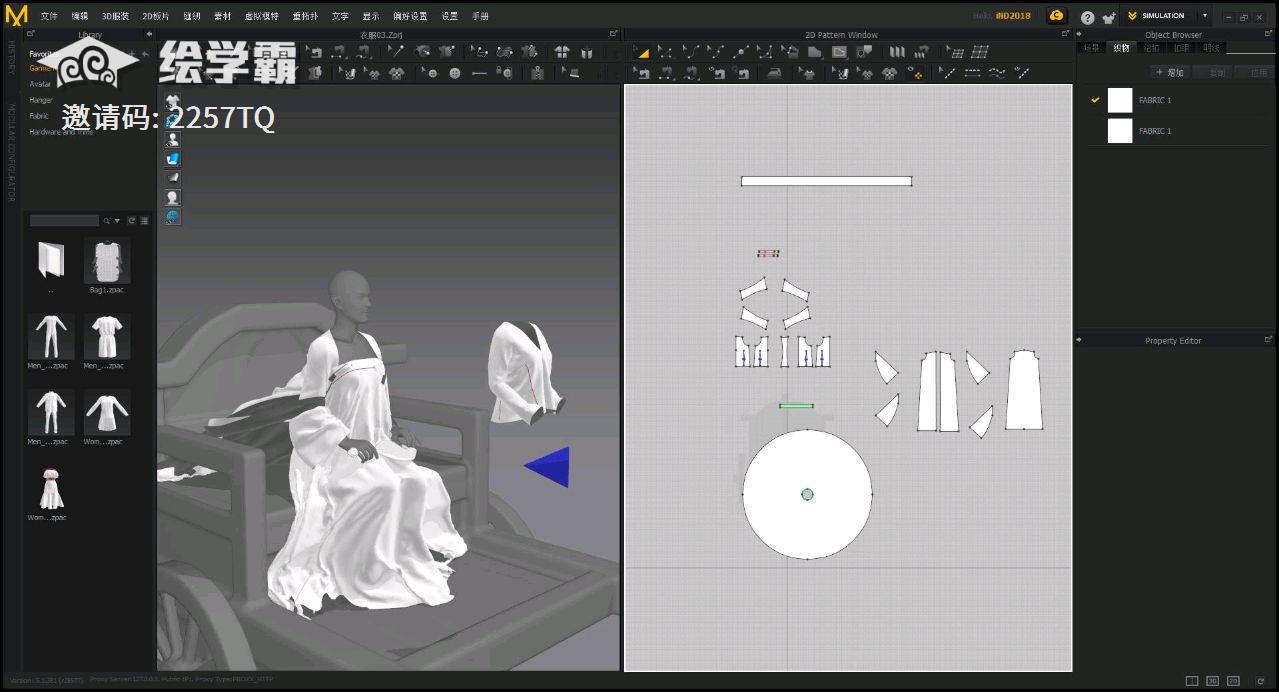Toggle the gray fabric texture display icon
1279x692 pixels.
(x=173, y=178)
